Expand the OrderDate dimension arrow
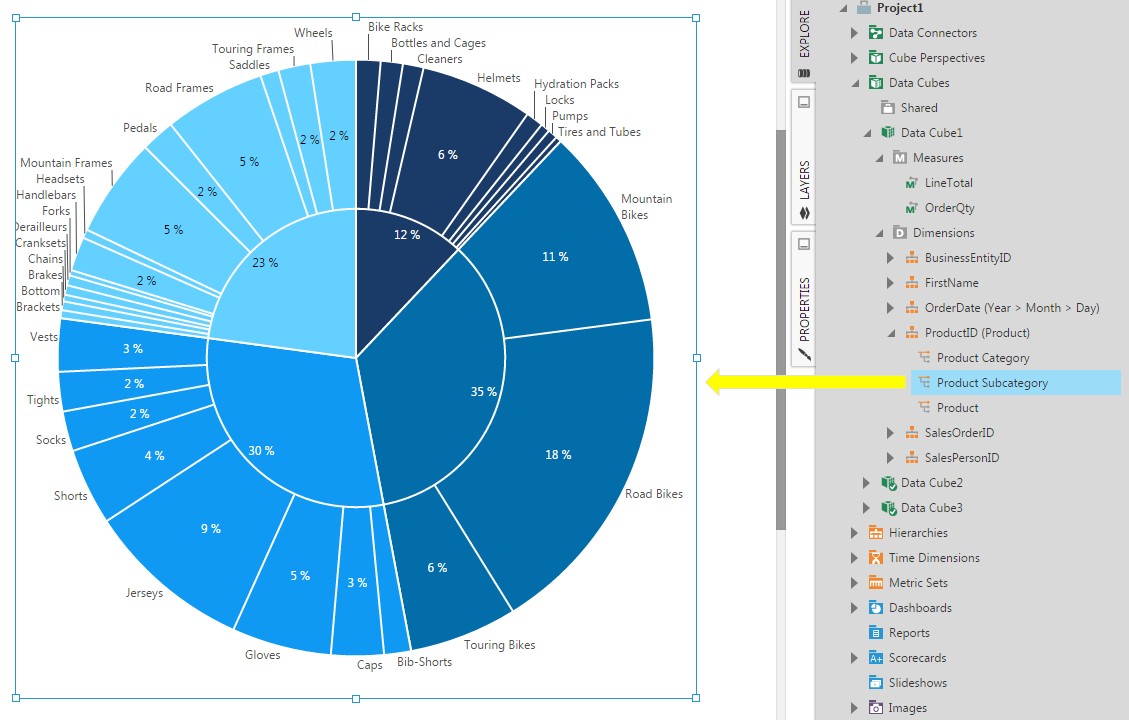Viewport: 1129px width, 720px height. pos(890,308)
